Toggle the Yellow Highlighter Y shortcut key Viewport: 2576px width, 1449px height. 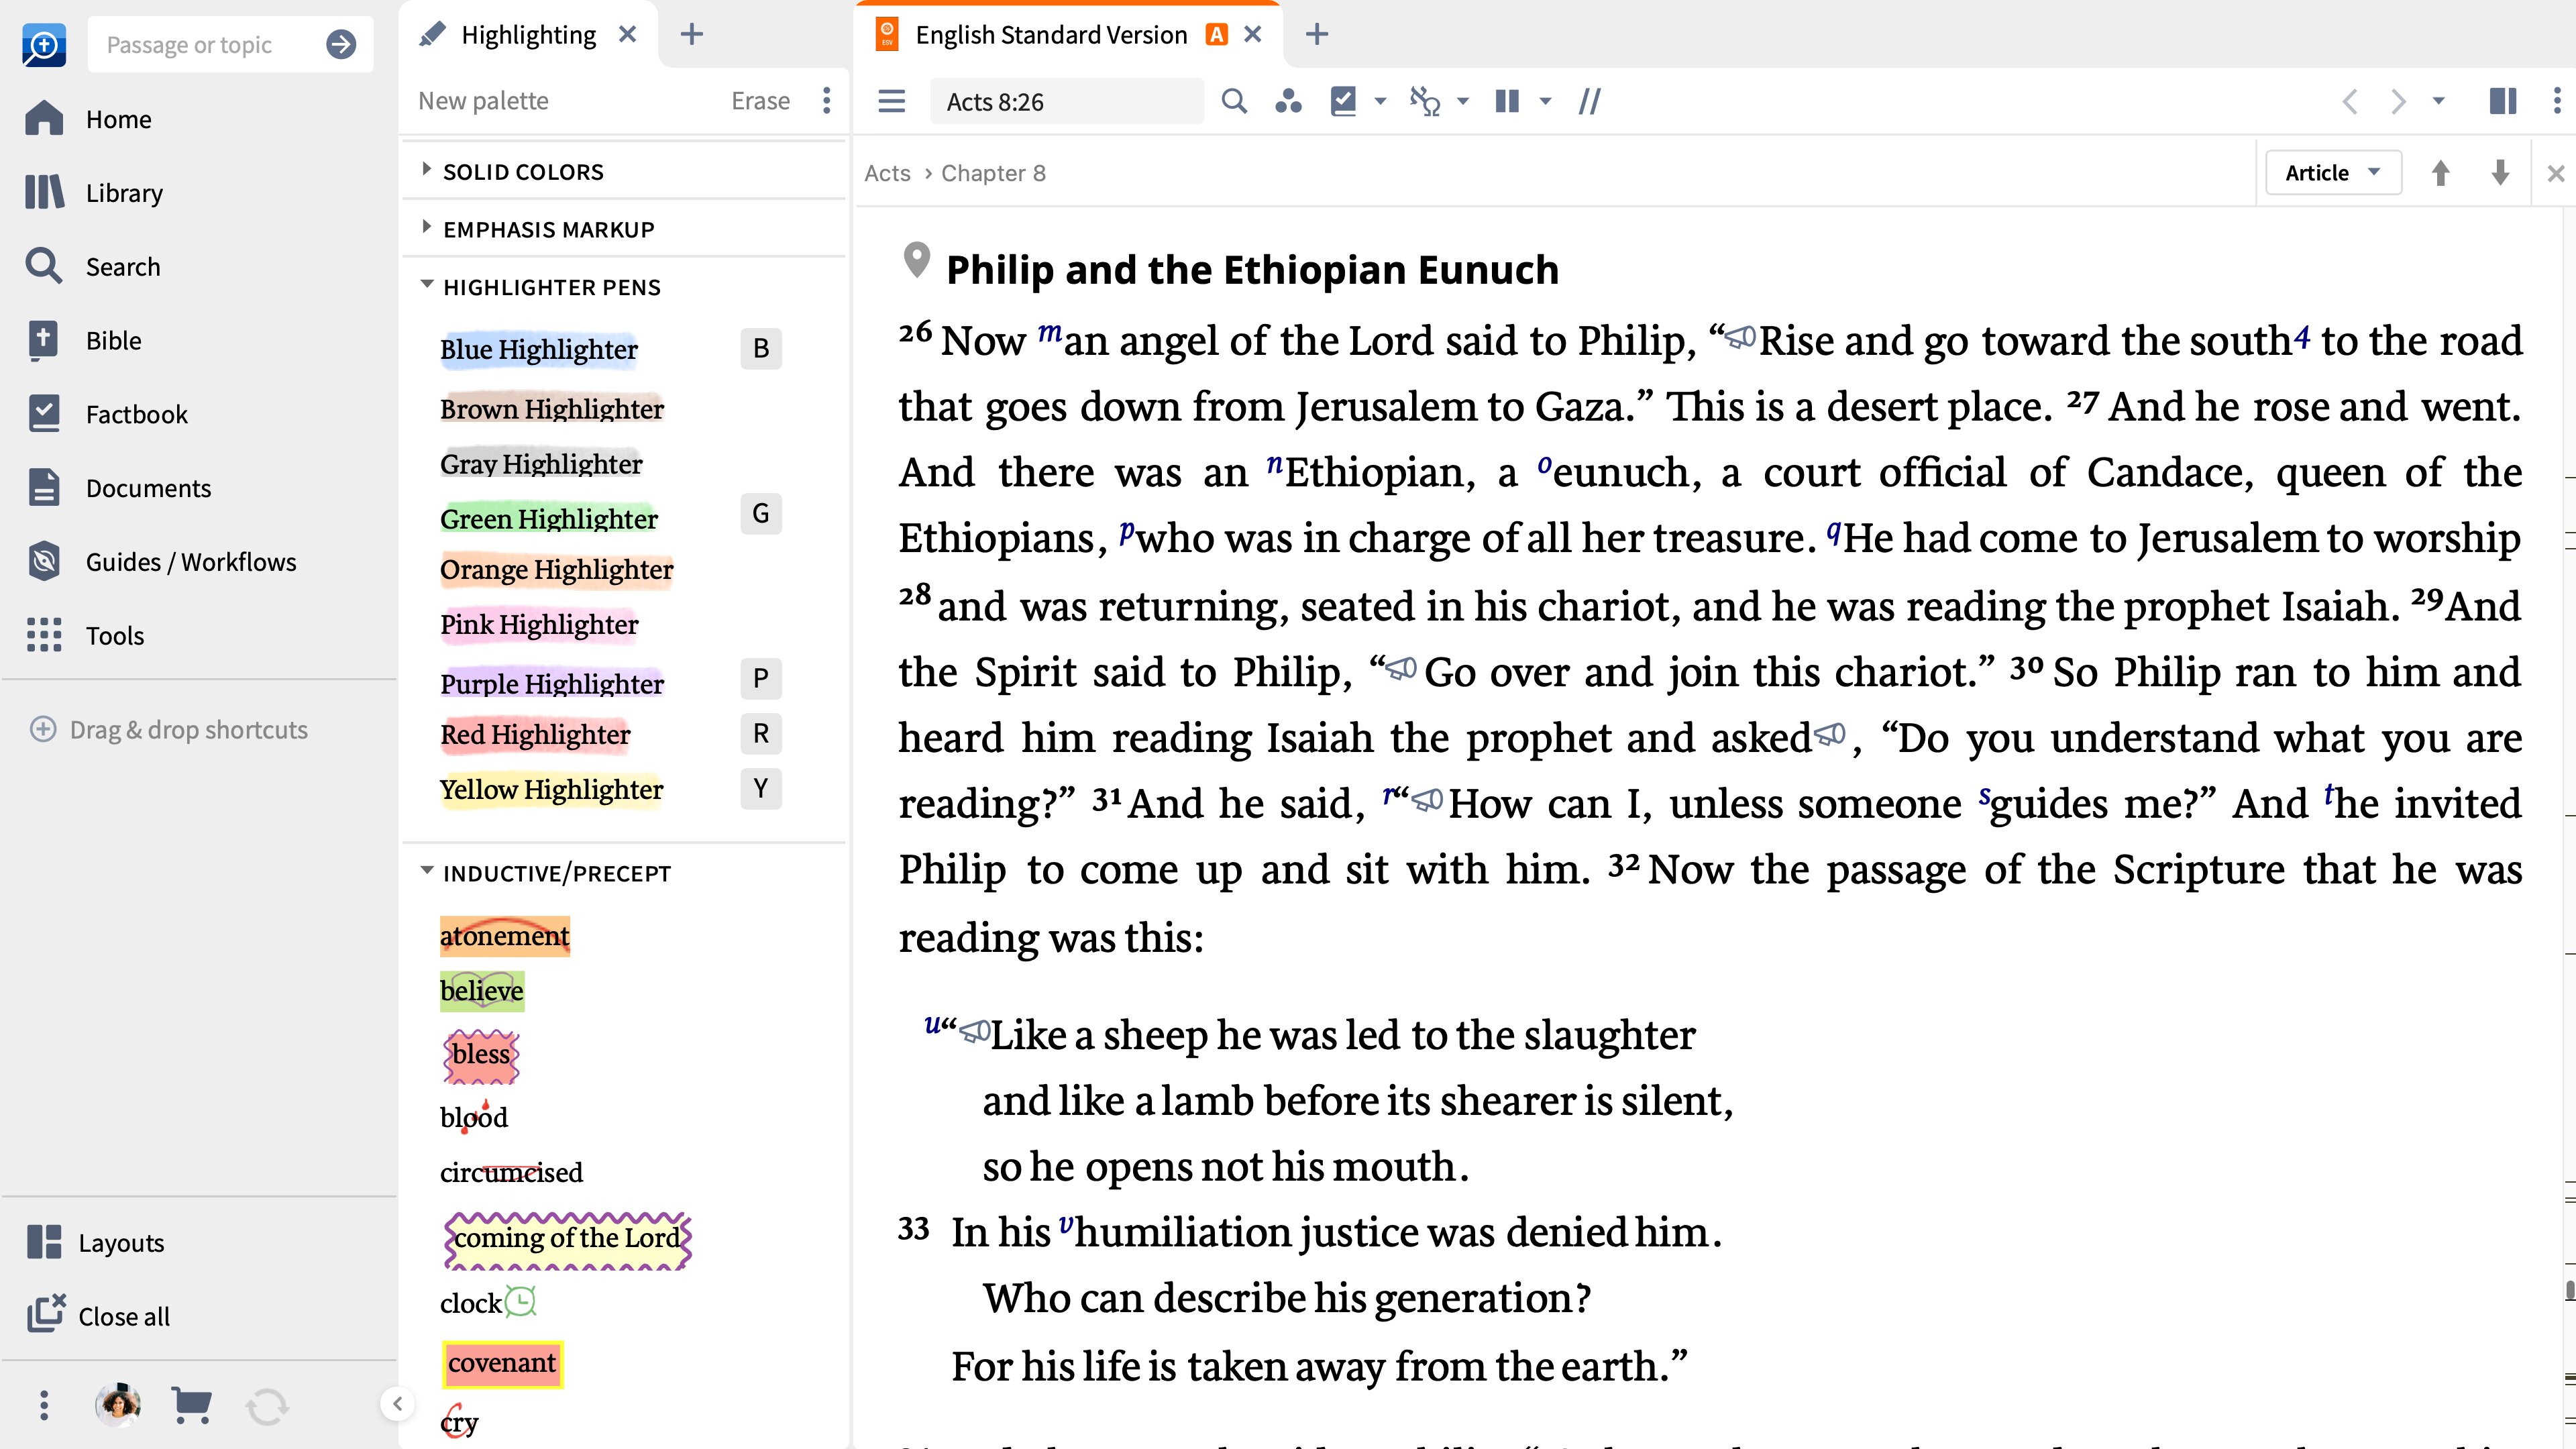coord(761,789)
